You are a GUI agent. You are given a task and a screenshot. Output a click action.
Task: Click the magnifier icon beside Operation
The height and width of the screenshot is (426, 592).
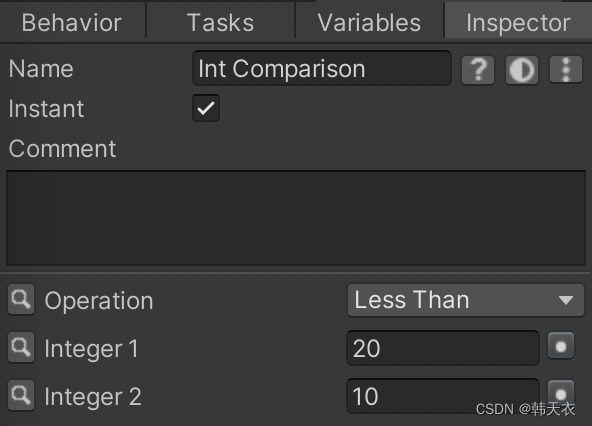[x=21, y=300]
